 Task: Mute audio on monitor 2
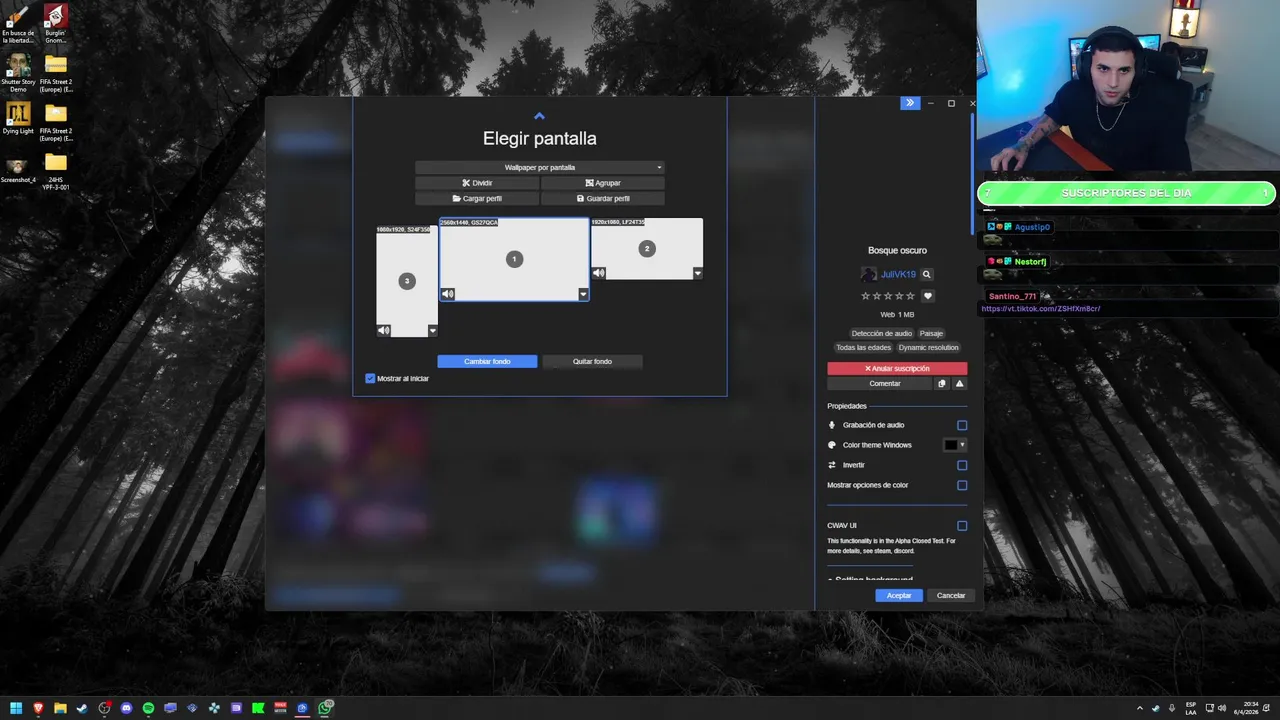tap(599, 273)
